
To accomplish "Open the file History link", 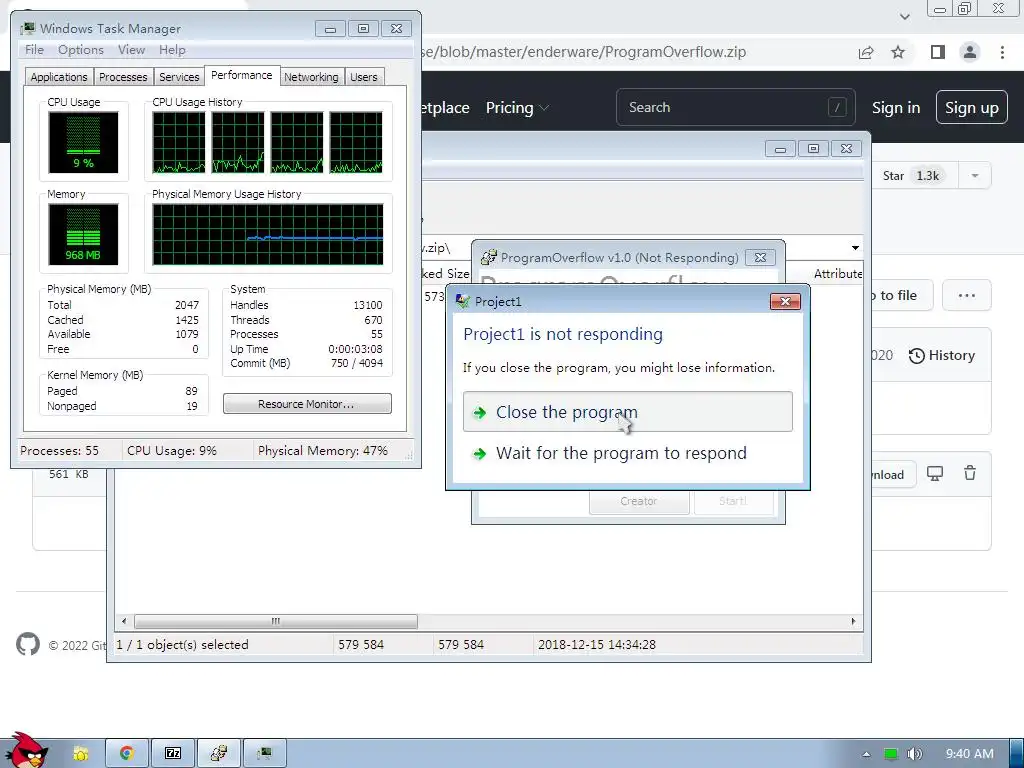I will 942,355.
